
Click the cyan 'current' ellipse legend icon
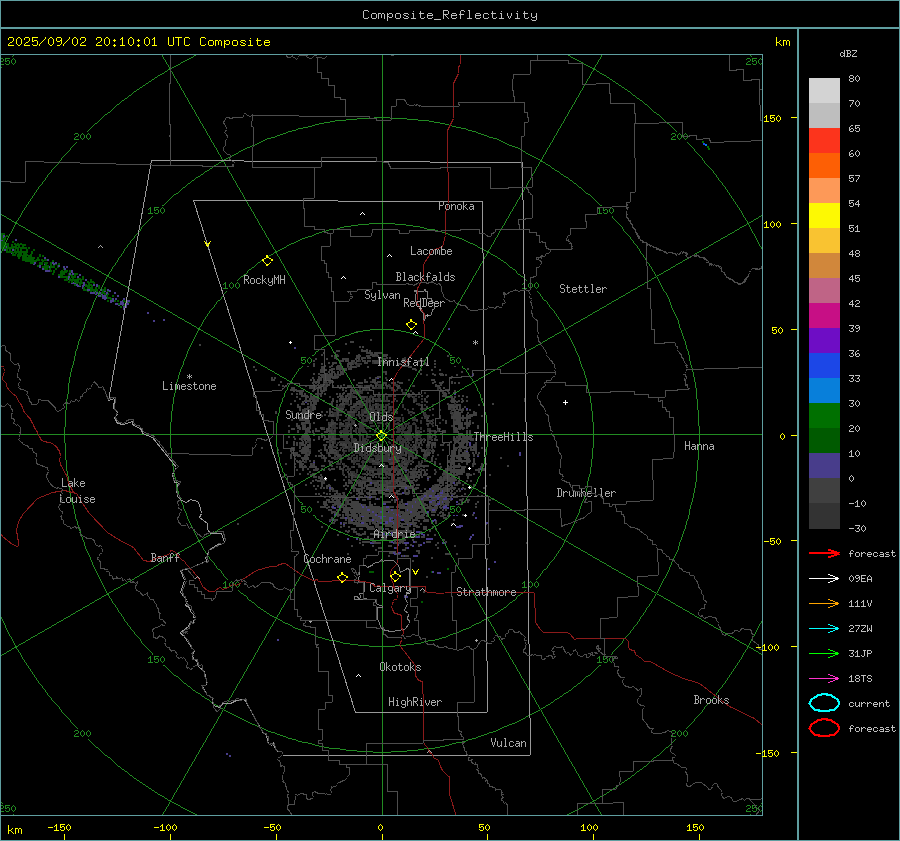point(824,703)
